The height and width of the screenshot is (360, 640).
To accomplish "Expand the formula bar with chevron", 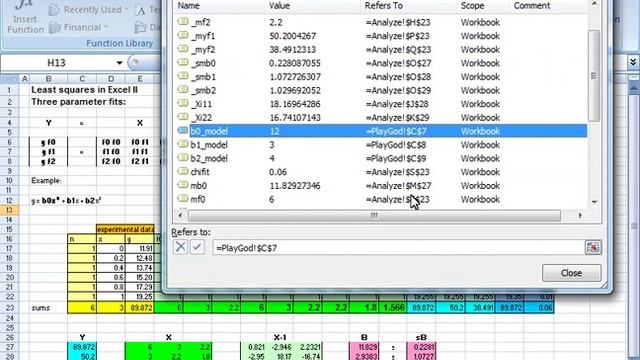I will tap(633, 62).
